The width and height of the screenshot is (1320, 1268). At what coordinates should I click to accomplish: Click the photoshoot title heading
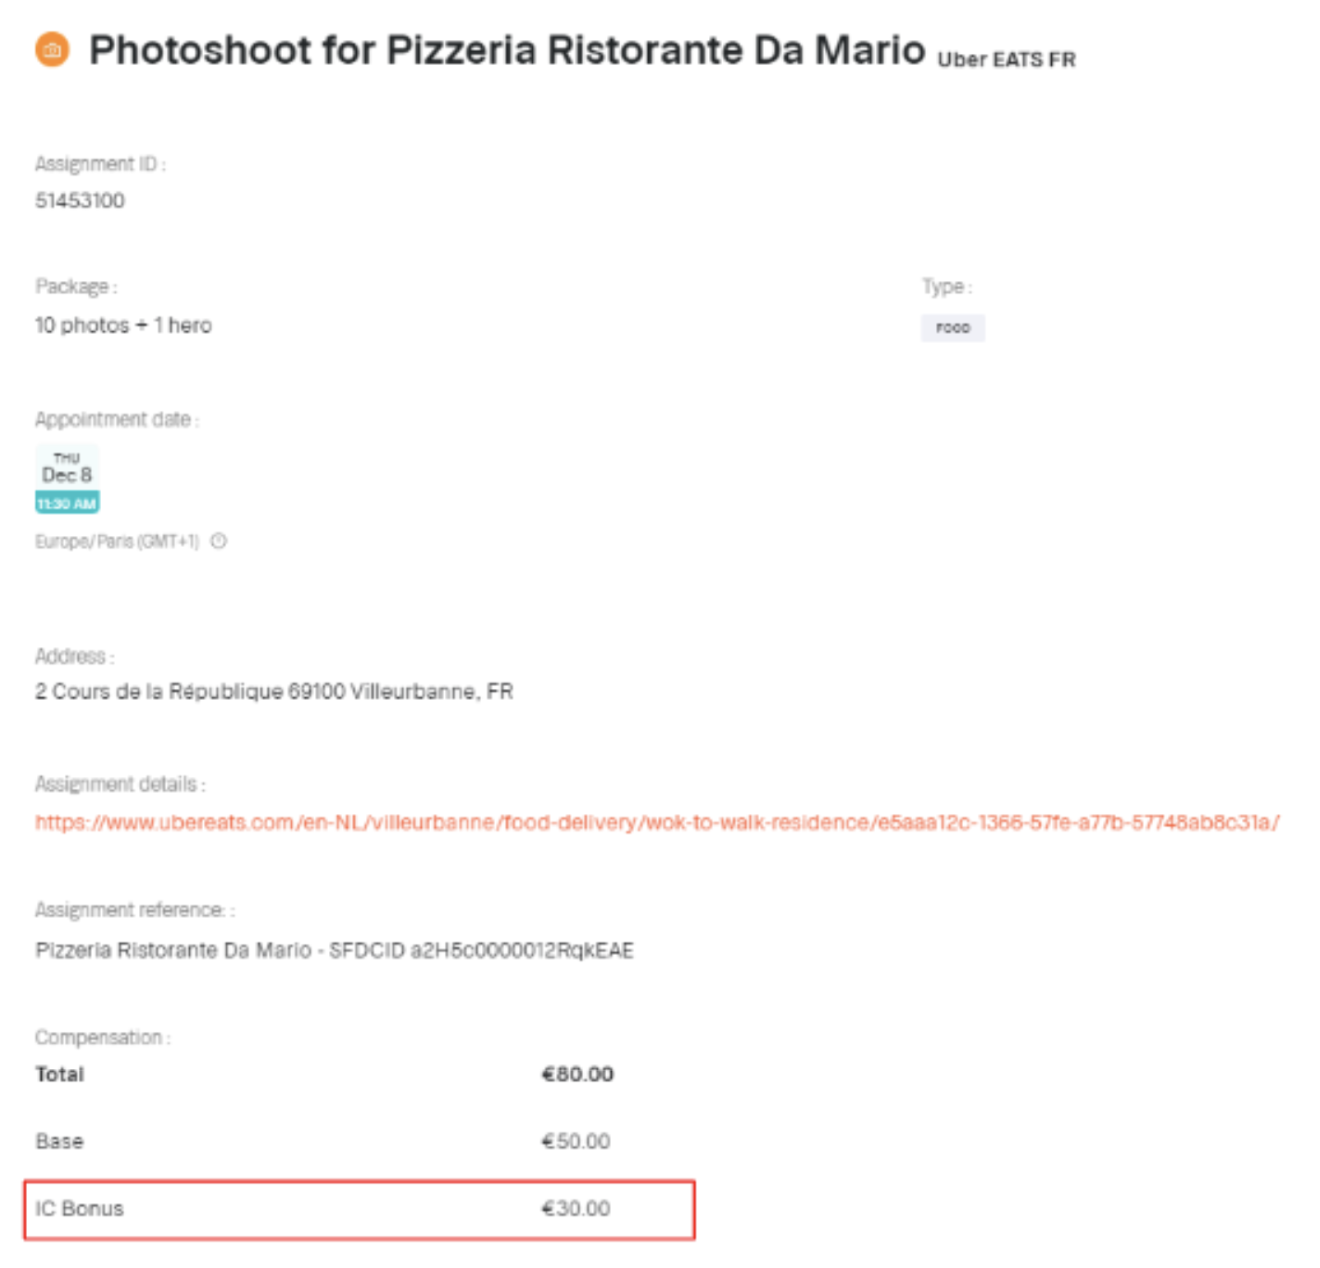(507, 50)
